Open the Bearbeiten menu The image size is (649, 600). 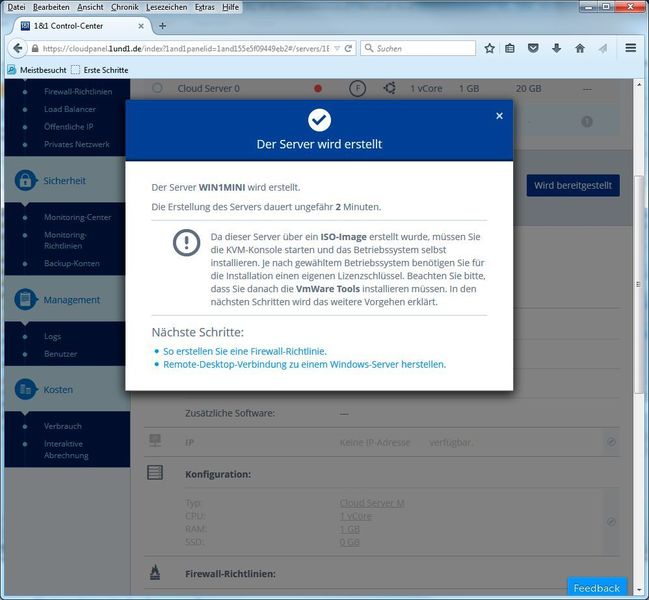tap(51, 7)
